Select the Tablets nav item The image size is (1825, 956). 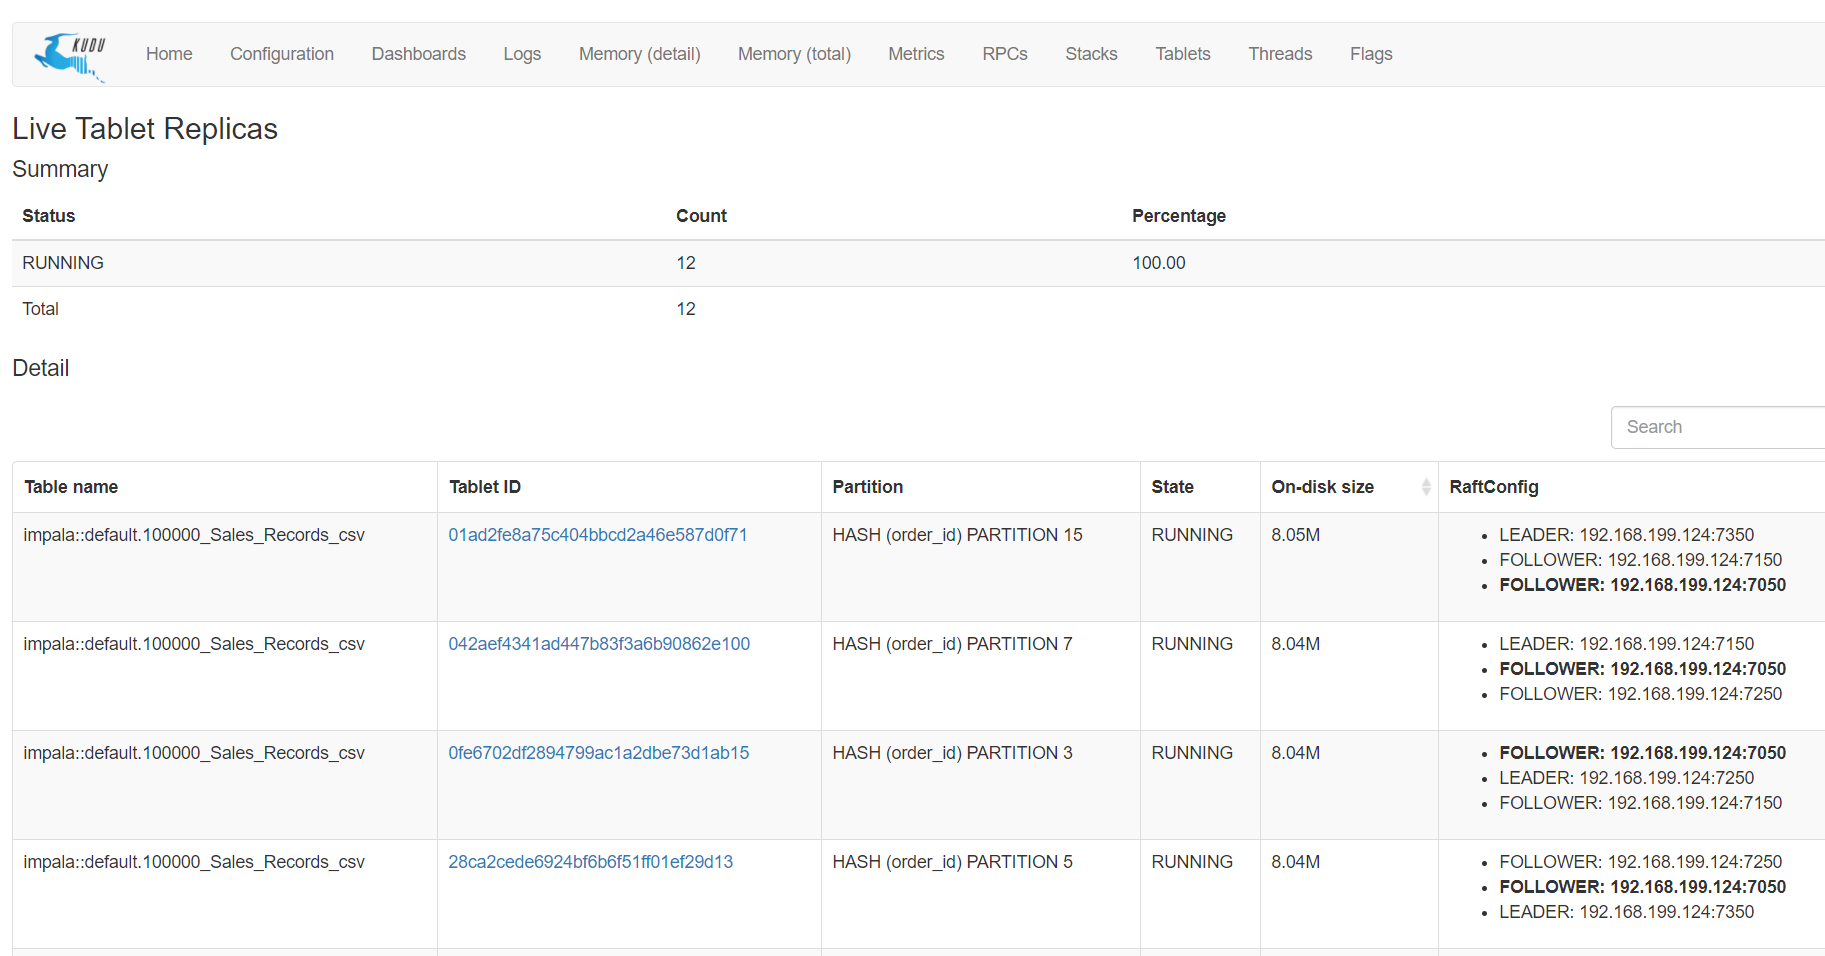point(1182,54)
